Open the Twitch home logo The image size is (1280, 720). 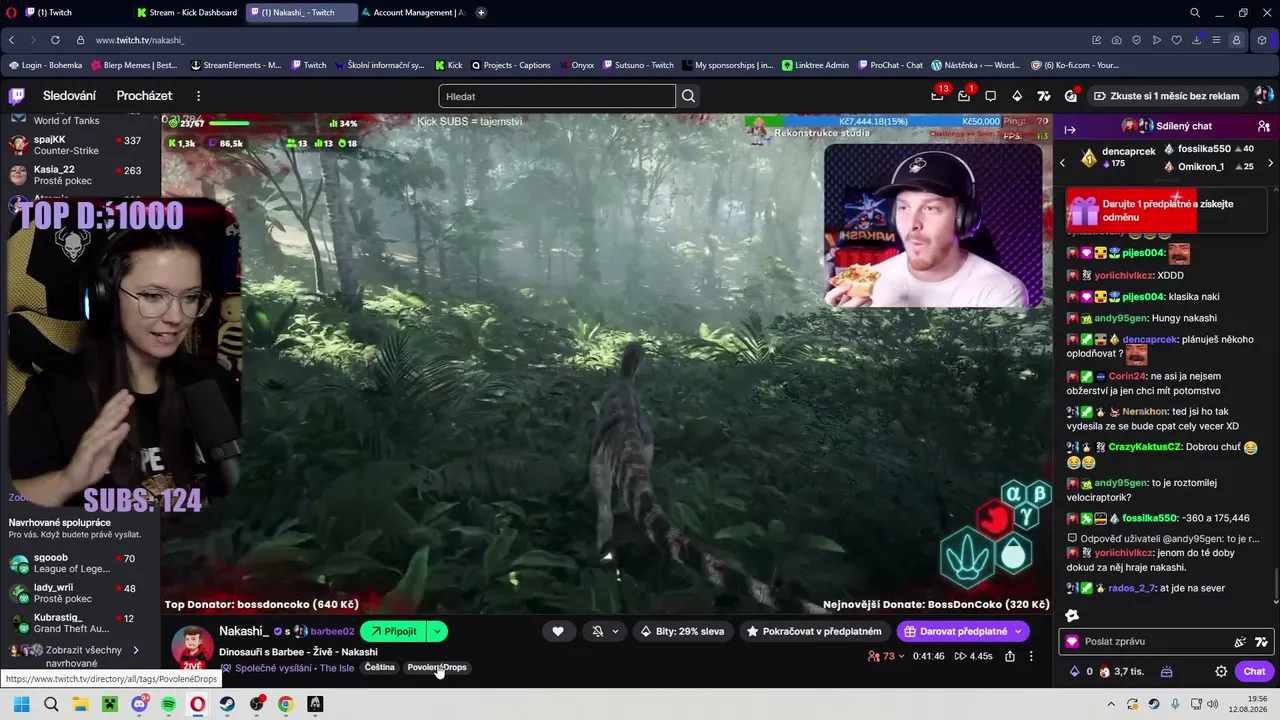coord(17,96)
